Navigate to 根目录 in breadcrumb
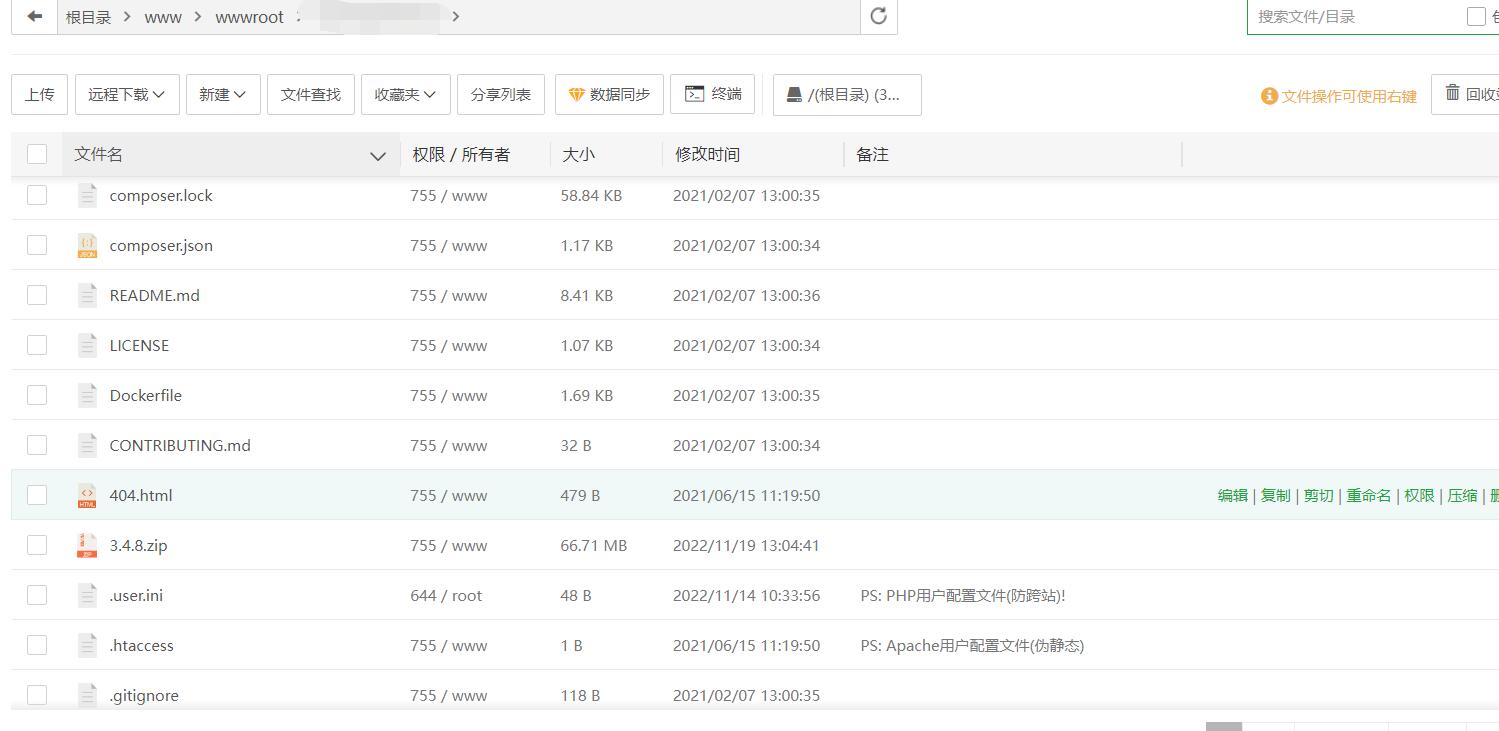Screen dimensions: 1499x731 (89, 17)
